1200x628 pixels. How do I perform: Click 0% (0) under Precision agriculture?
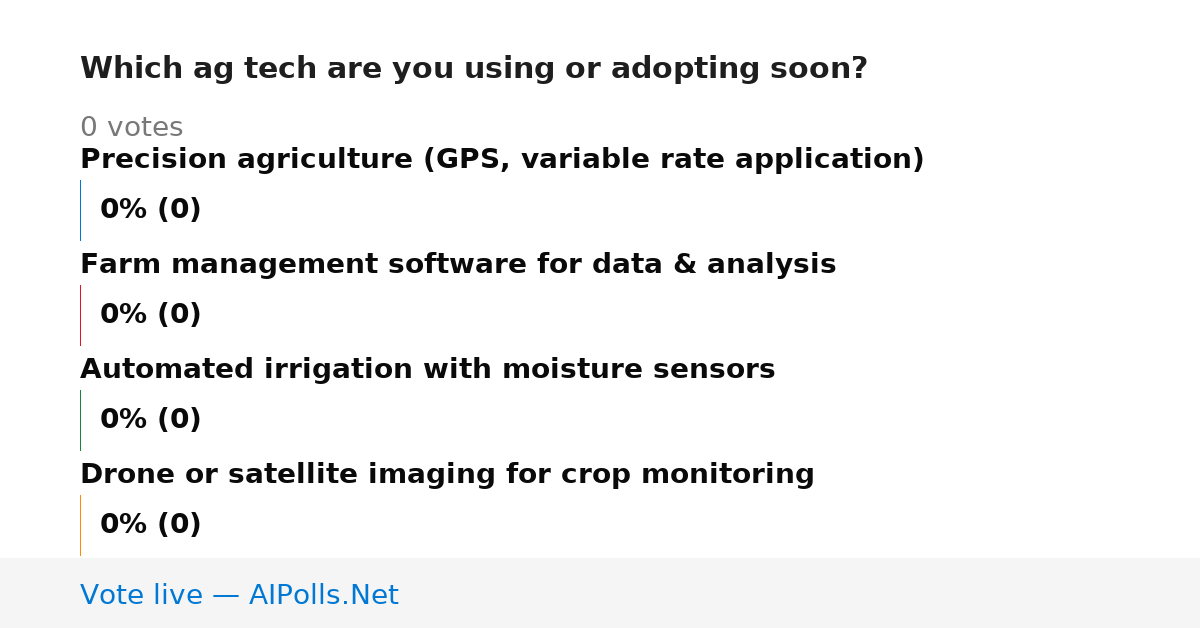(x=150, y=210)
